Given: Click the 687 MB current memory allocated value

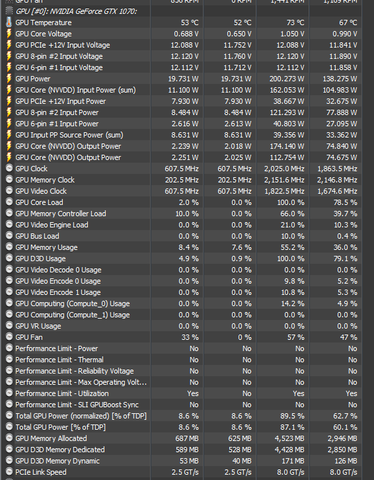Looking at the screenshot, I should [187, 438].
